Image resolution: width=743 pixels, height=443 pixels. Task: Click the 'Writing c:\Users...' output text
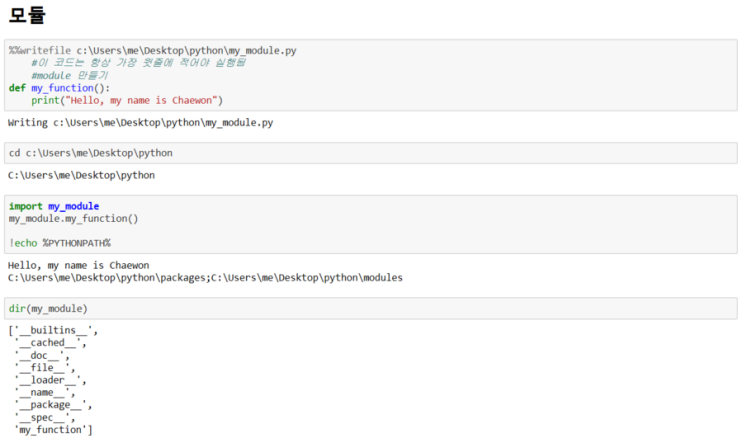tap(140, 123)
